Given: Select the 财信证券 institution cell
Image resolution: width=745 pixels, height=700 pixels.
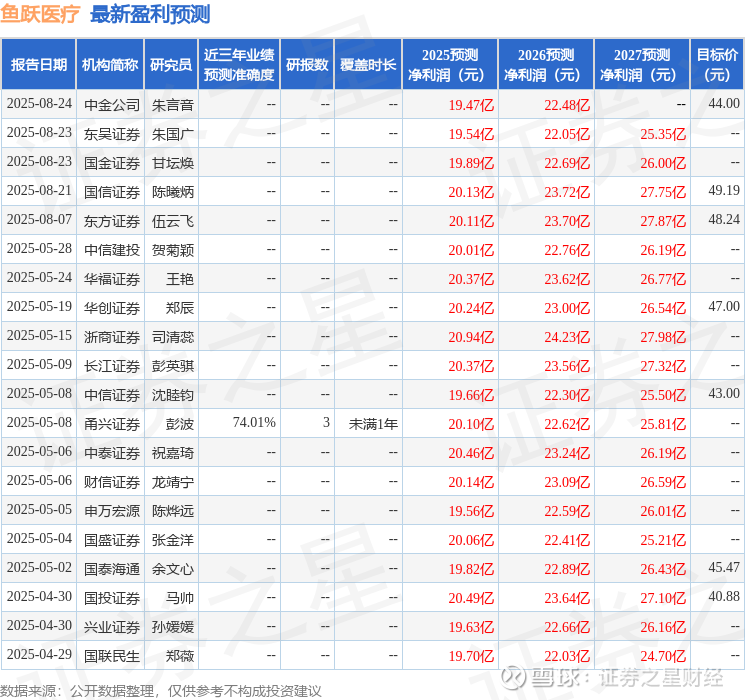Looking at the screenshot, I should tap(112, 482).
